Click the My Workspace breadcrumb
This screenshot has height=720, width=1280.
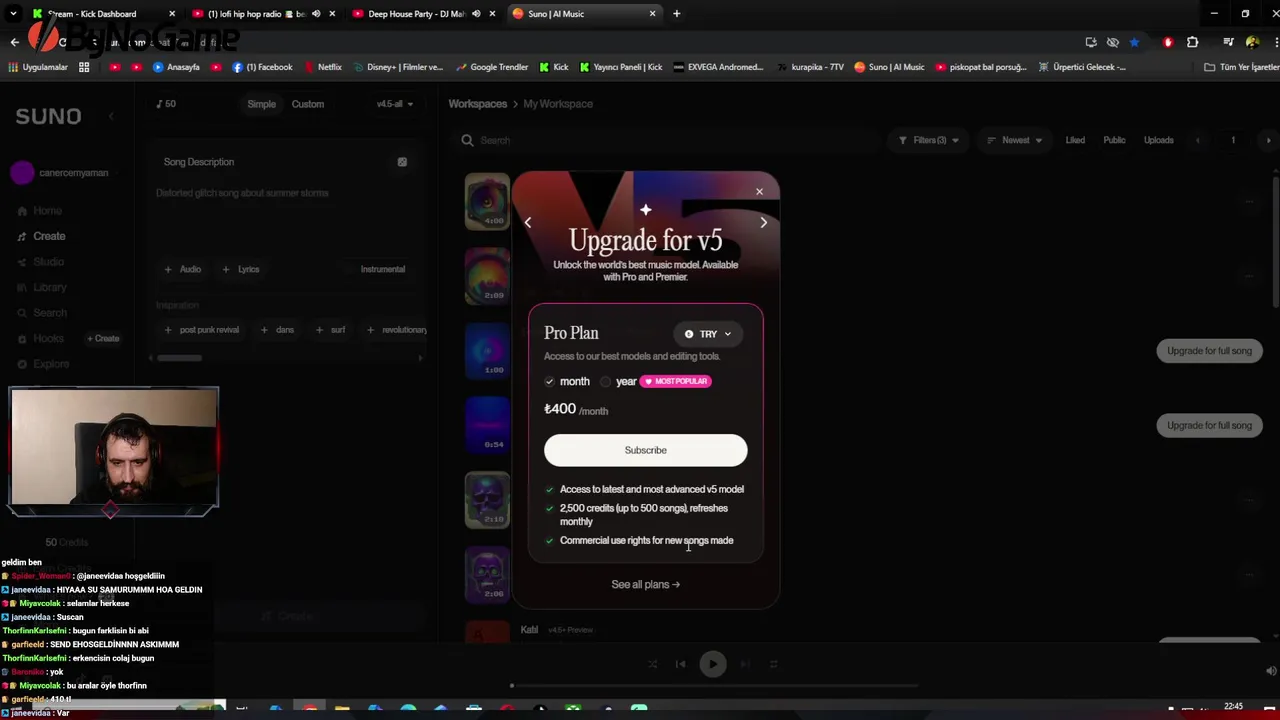click(x=558, y=104)
